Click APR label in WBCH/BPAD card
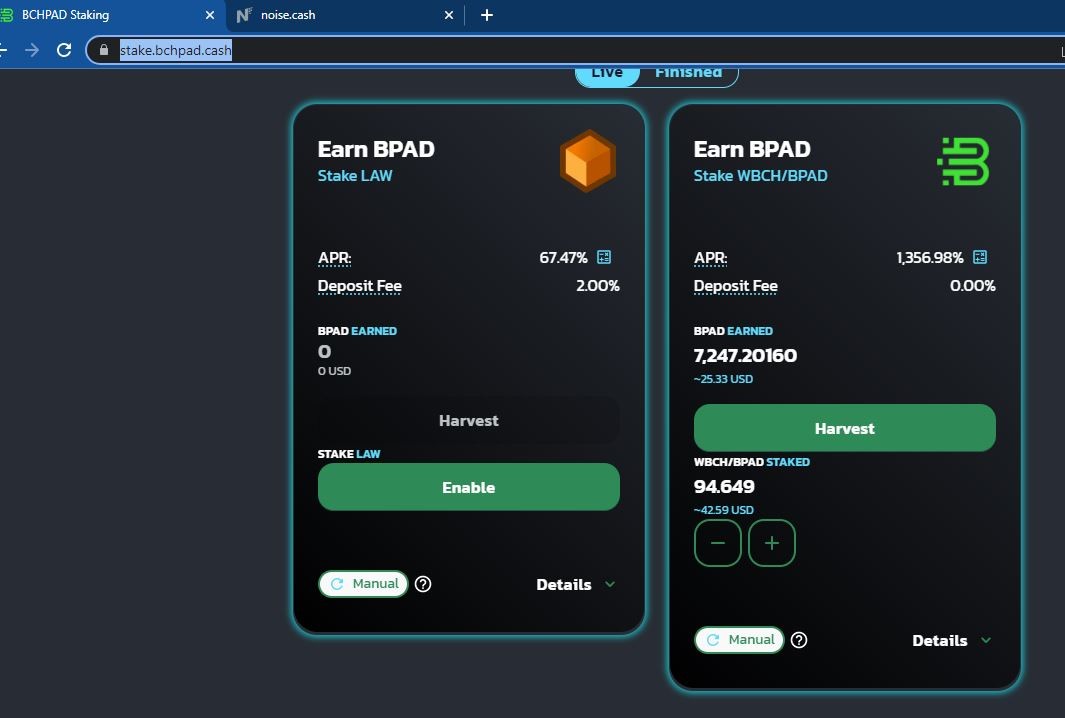This screenshot has height=718, width=1065. [710, 258]
